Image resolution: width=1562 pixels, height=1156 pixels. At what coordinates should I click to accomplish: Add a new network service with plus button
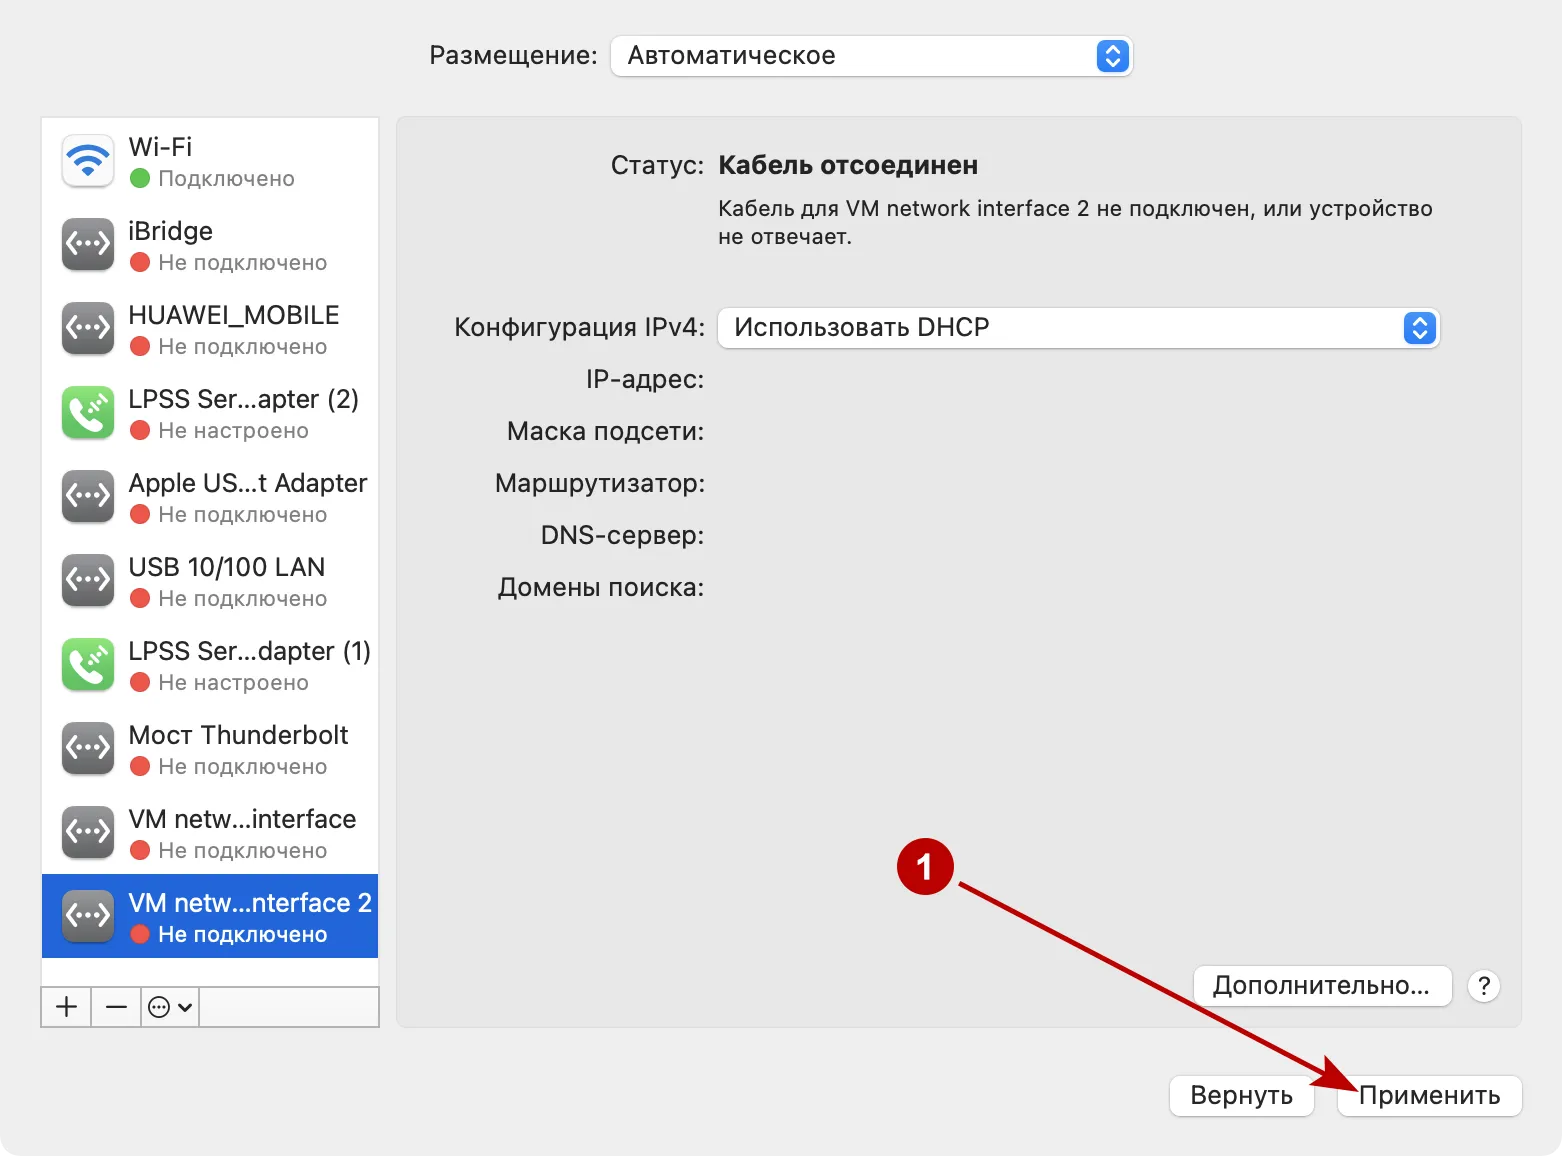(65, 1007)
